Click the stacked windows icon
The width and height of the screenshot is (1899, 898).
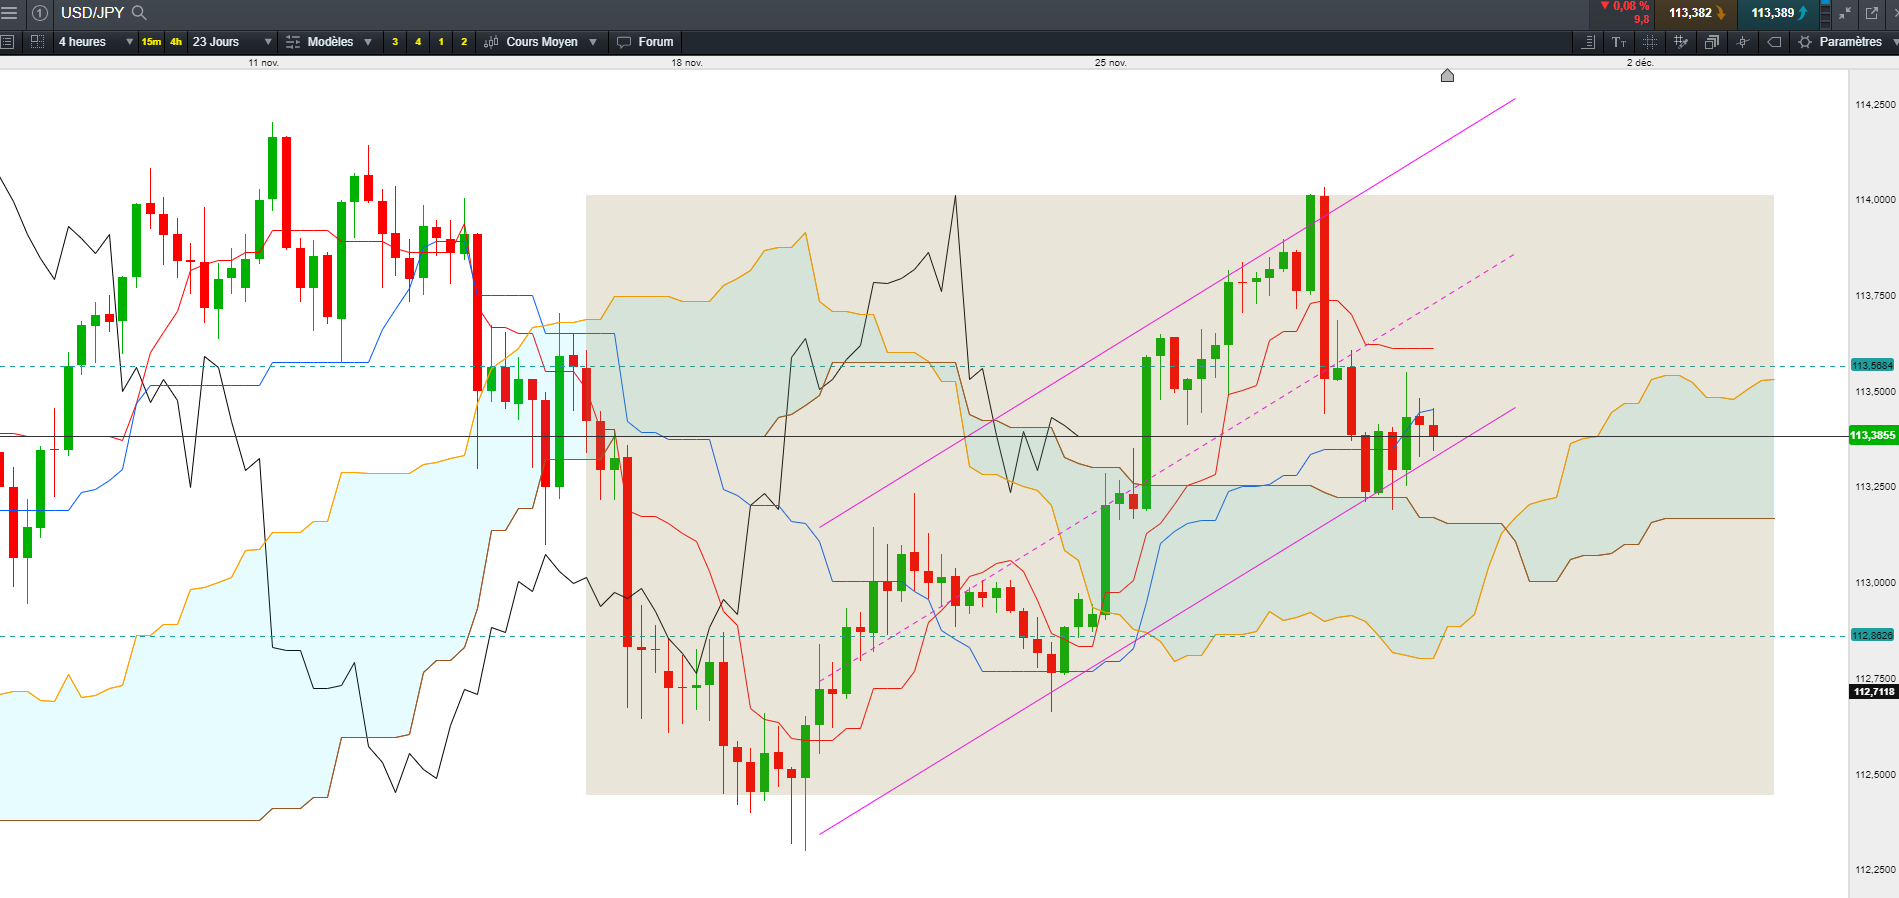click(x=1712, y=42)
